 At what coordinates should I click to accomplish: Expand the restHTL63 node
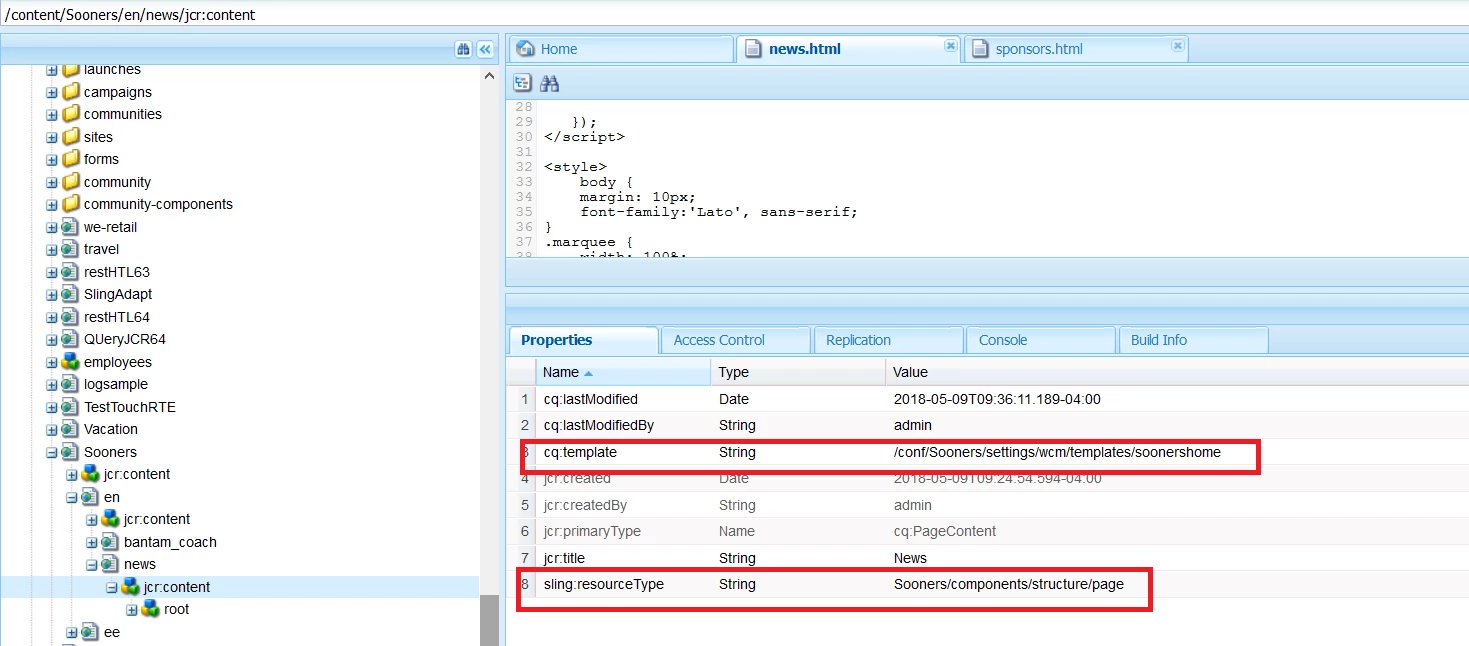(x=52, y=272)
